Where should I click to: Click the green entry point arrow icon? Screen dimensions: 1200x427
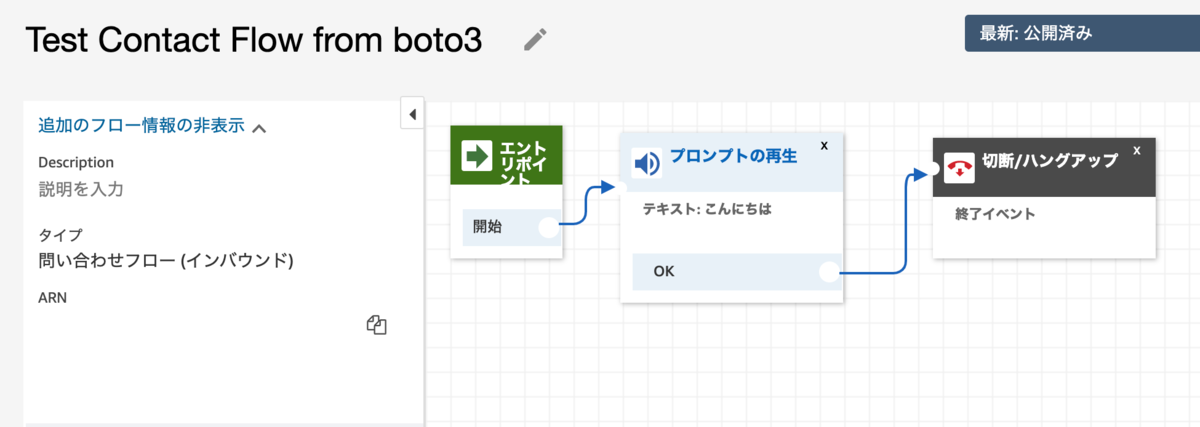coord(477,156)
